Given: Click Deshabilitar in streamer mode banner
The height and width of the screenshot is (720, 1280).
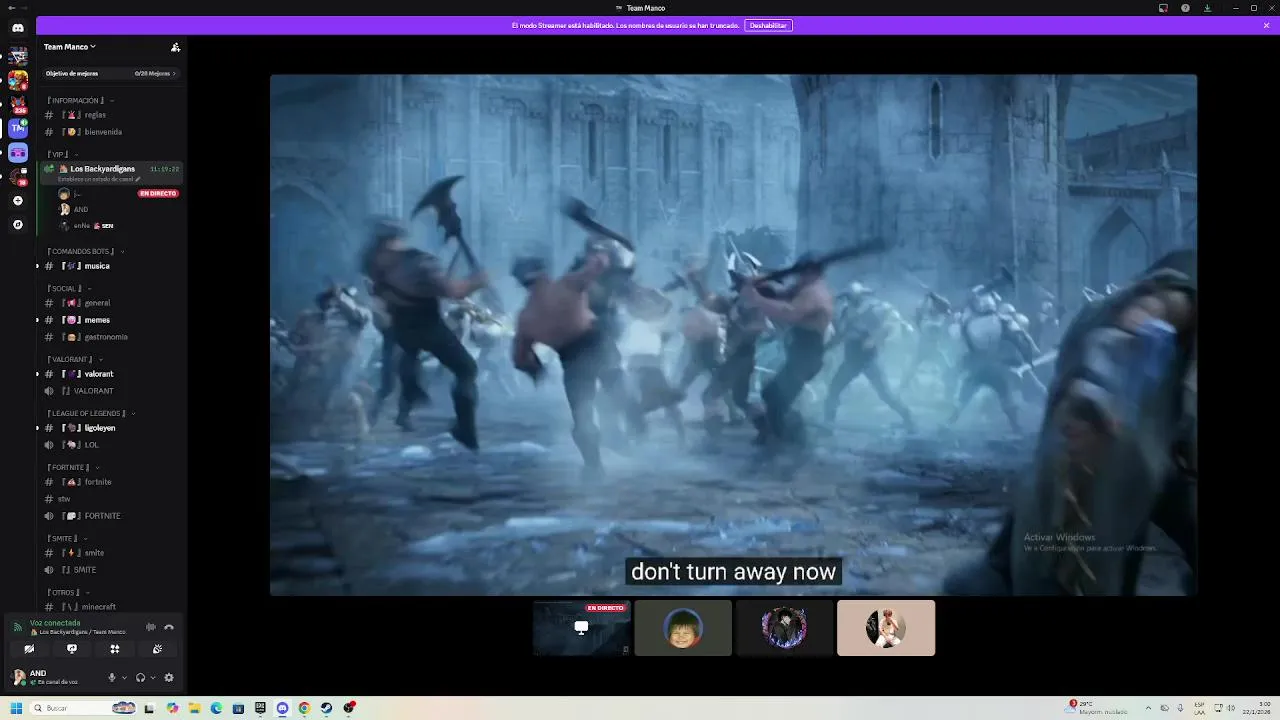Looking at the screenshot, I should tap(768, 25).
